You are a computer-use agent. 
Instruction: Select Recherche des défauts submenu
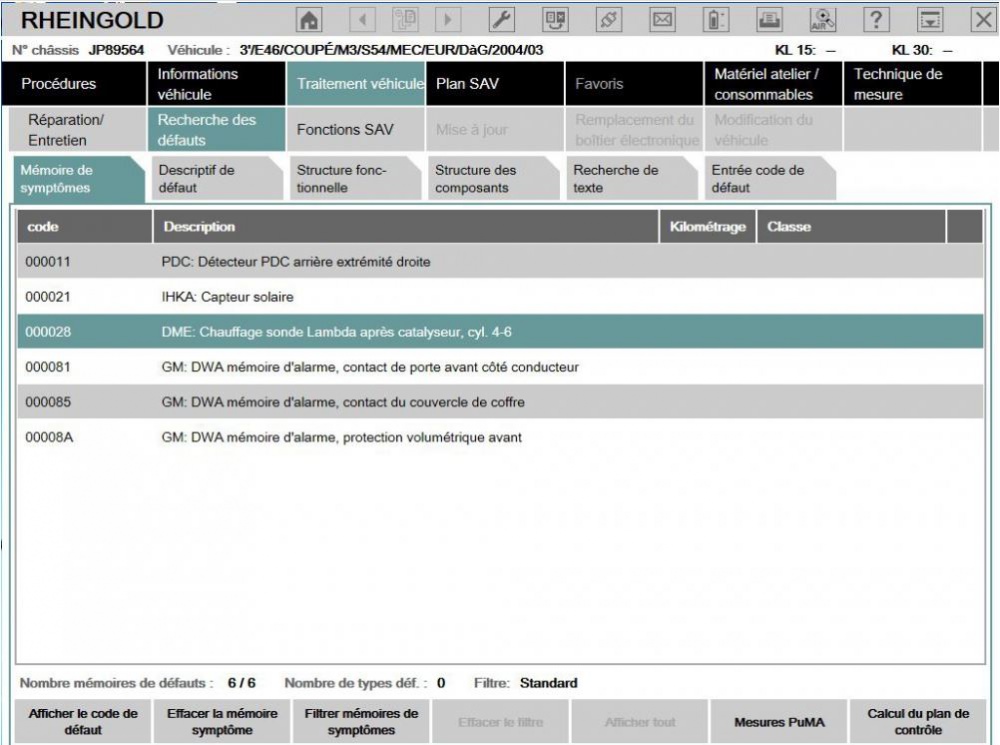(x=216, y=129)
